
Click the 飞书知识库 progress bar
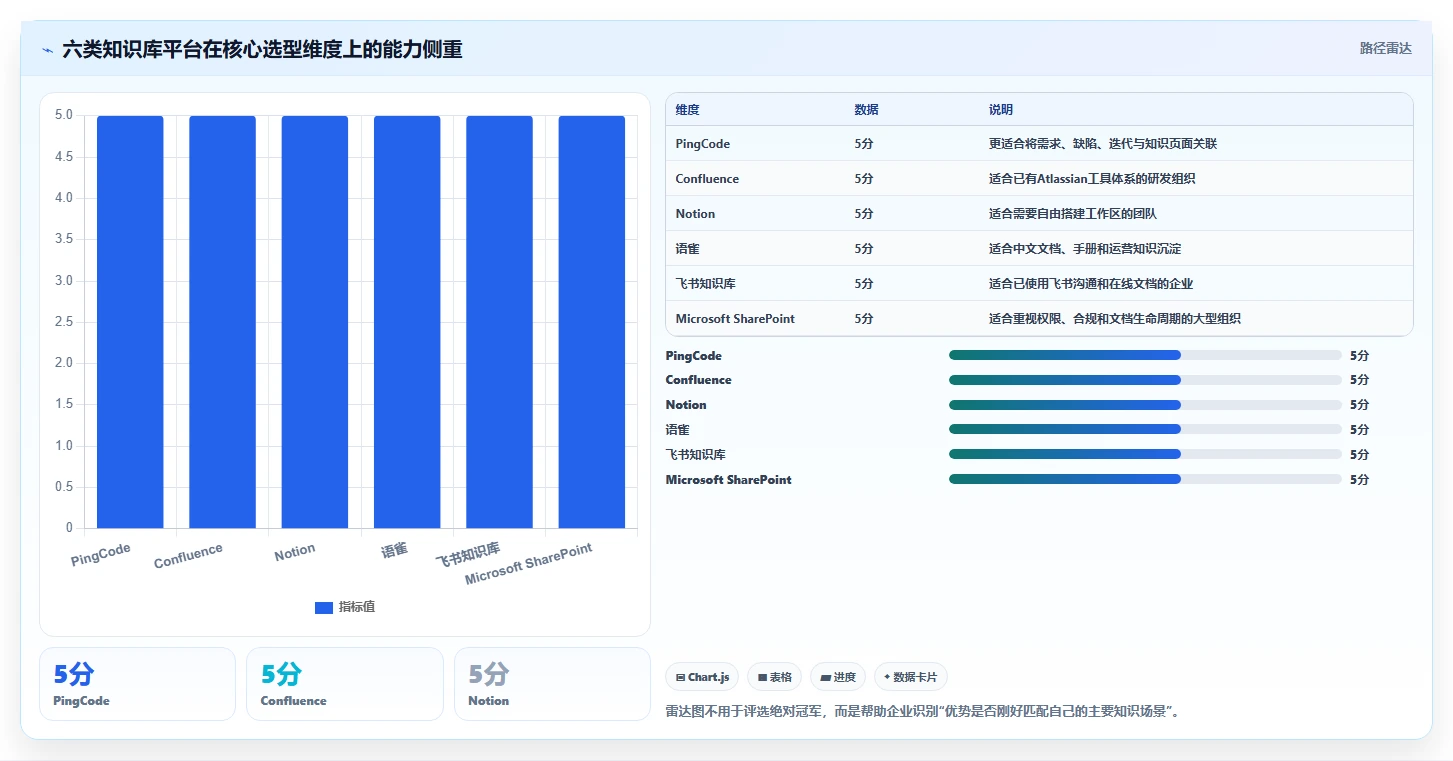[1145, 454]
